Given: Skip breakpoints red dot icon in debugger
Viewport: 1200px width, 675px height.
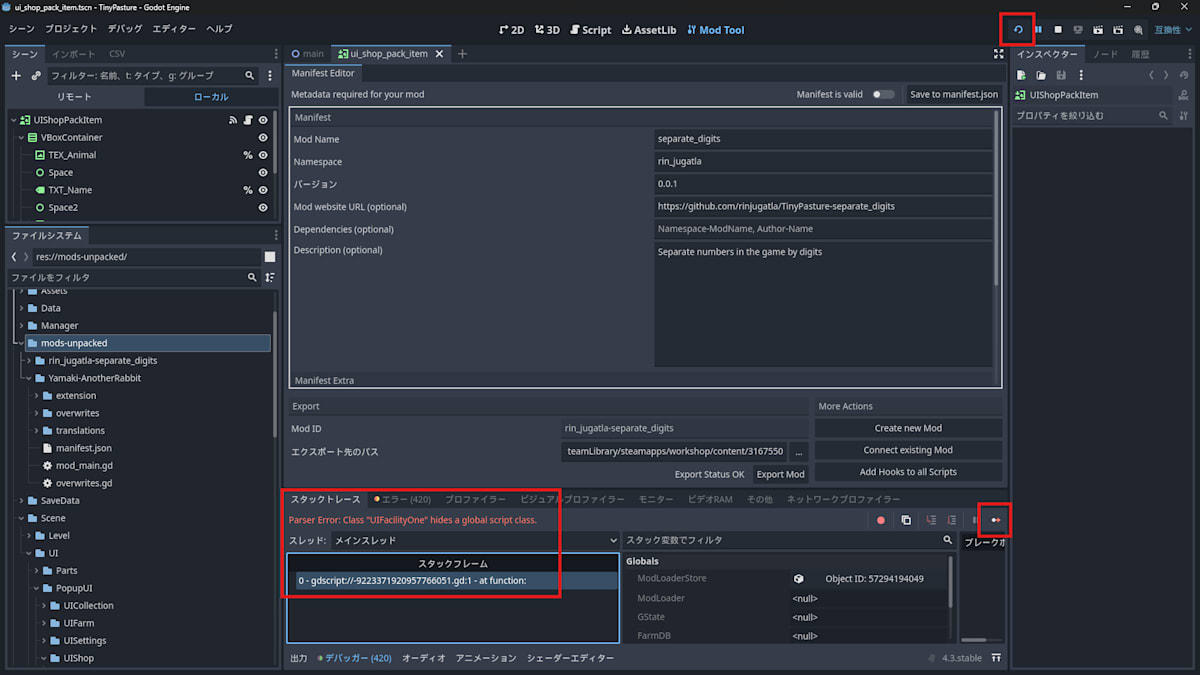Looking at the screenshot, I should tap(881, 520).
